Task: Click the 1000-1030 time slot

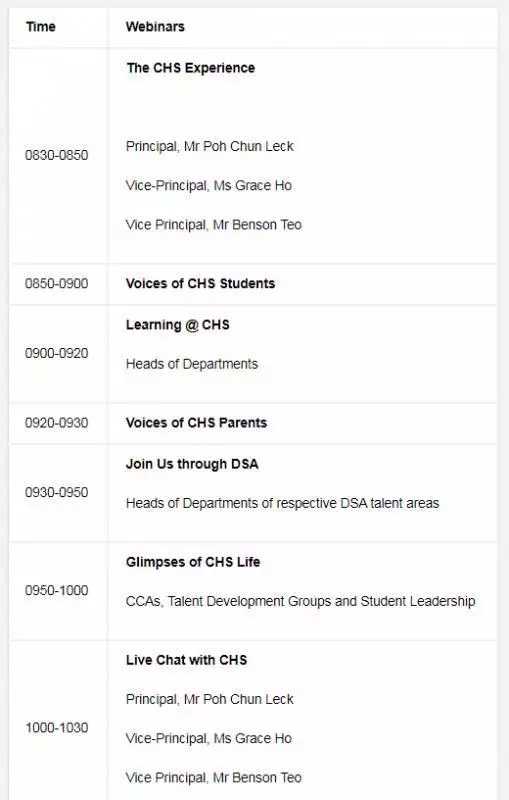Action: pos(57,728)
